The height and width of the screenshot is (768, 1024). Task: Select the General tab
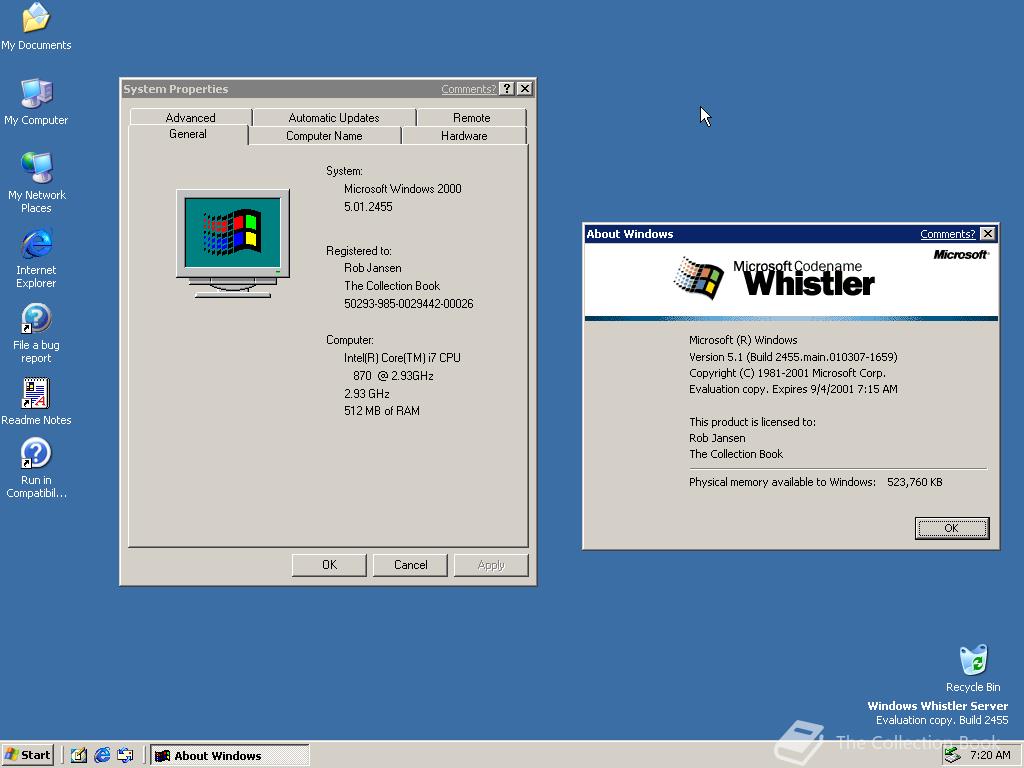click(187, 134)
